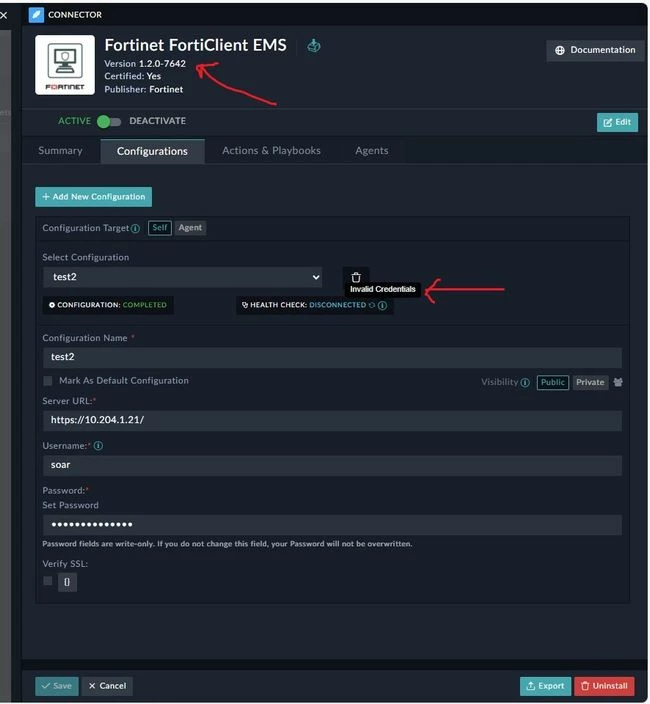
Task: Select Agent as configuration target
Action: coord(190,228)
